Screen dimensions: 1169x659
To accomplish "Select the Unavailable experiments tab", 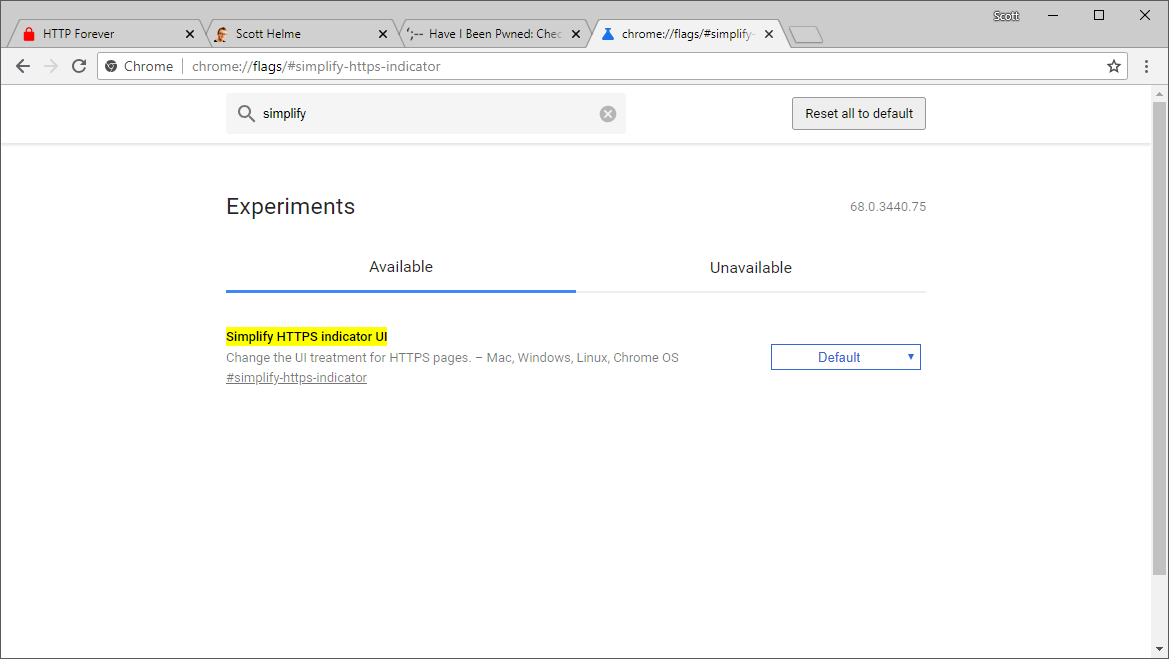I will click(750, 268).
